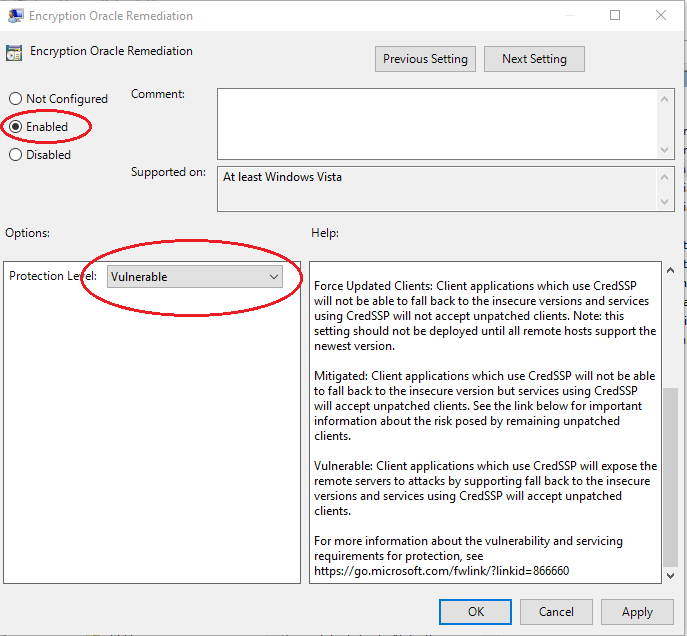Click the Cancel button
Viewport: 687px width, 636px height.
click(x=556, y=612)
